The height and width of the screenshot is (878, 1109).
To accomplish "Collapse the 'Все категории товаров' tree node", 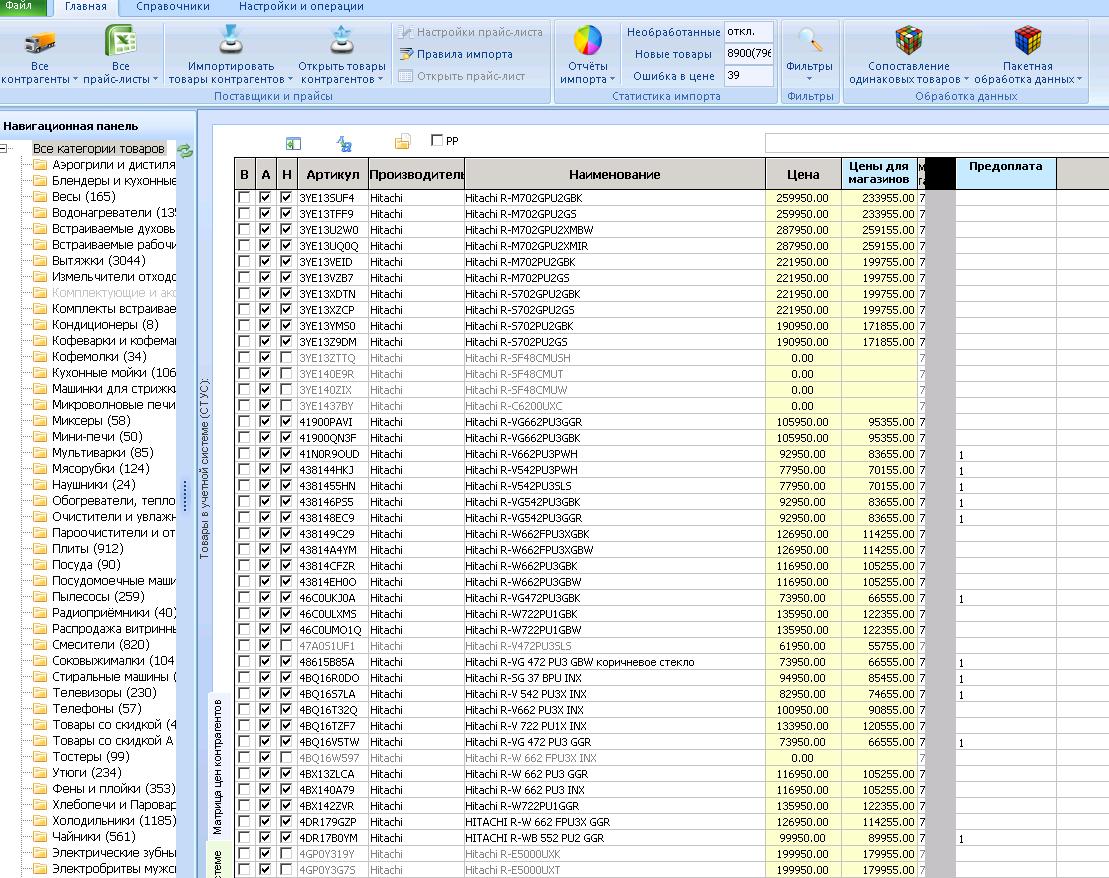I will point(4,149).
